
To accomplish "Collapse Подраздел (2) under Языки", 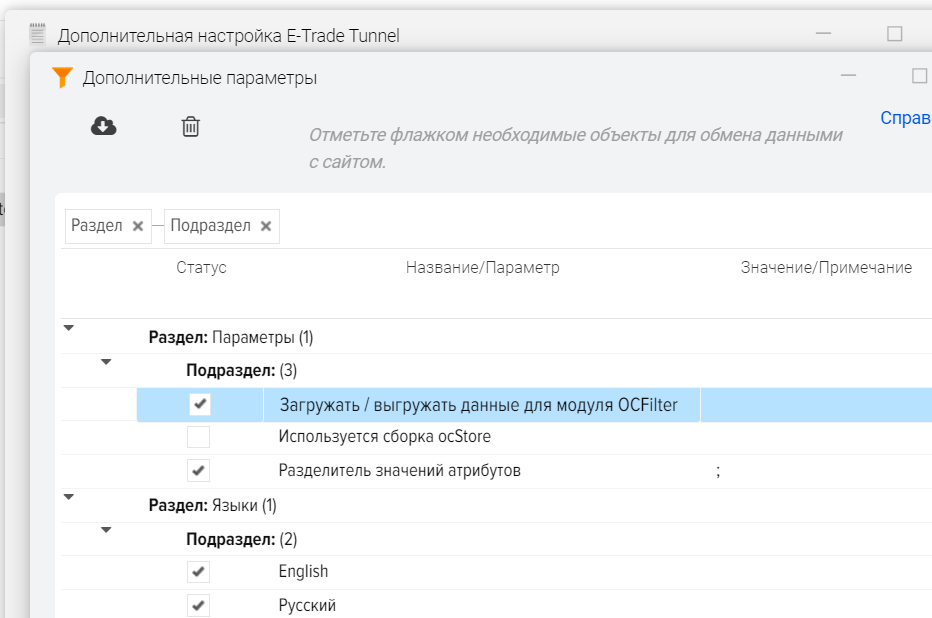I will [x=106, y=530].
